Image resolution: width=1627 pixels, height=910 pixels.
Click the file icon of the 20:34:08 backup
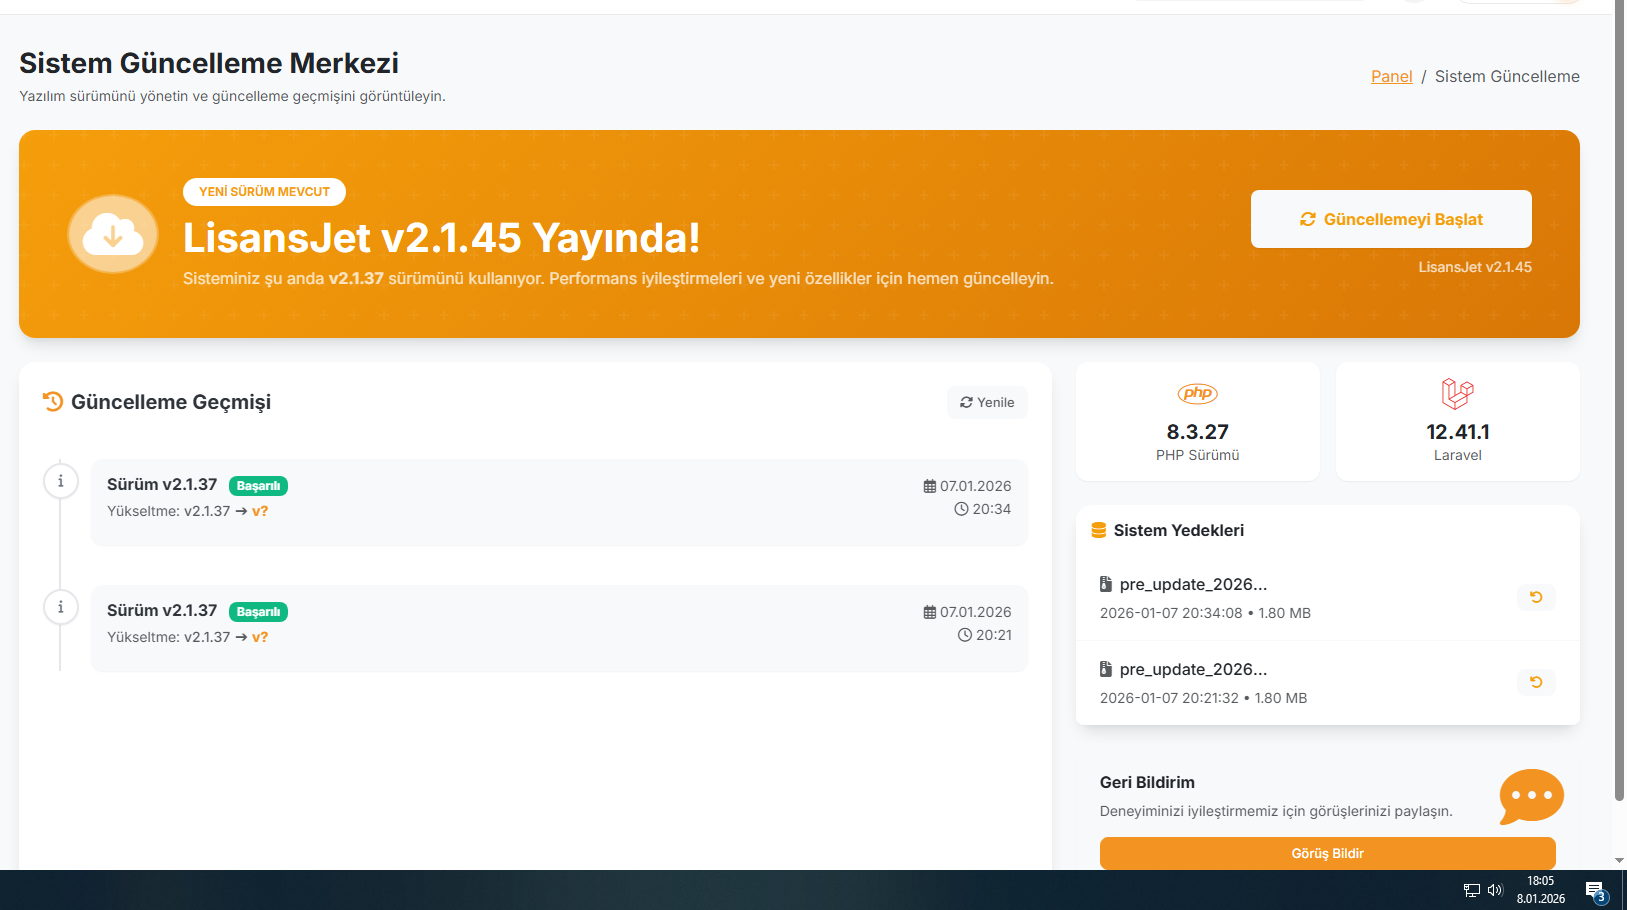pos(1106,584)
